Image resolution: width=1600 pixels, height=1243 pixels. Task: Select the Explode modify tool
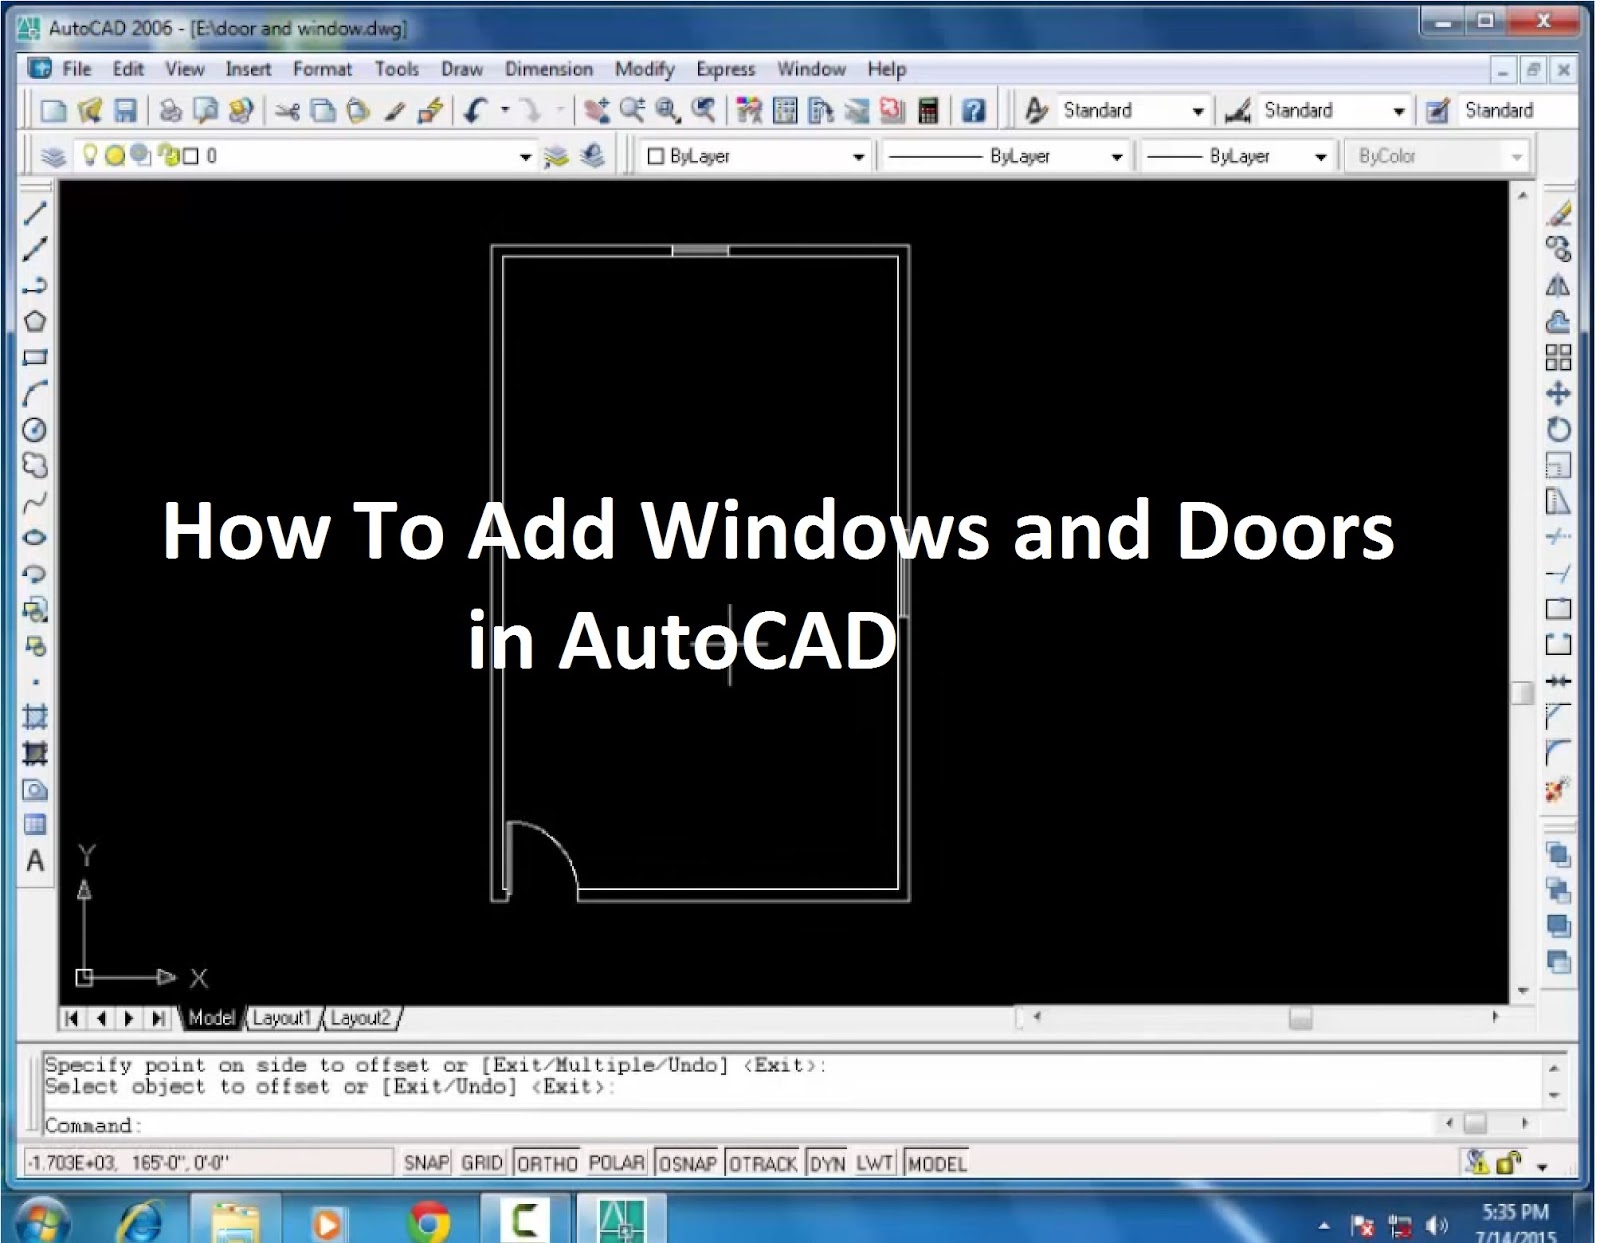tap(1558, 790)
